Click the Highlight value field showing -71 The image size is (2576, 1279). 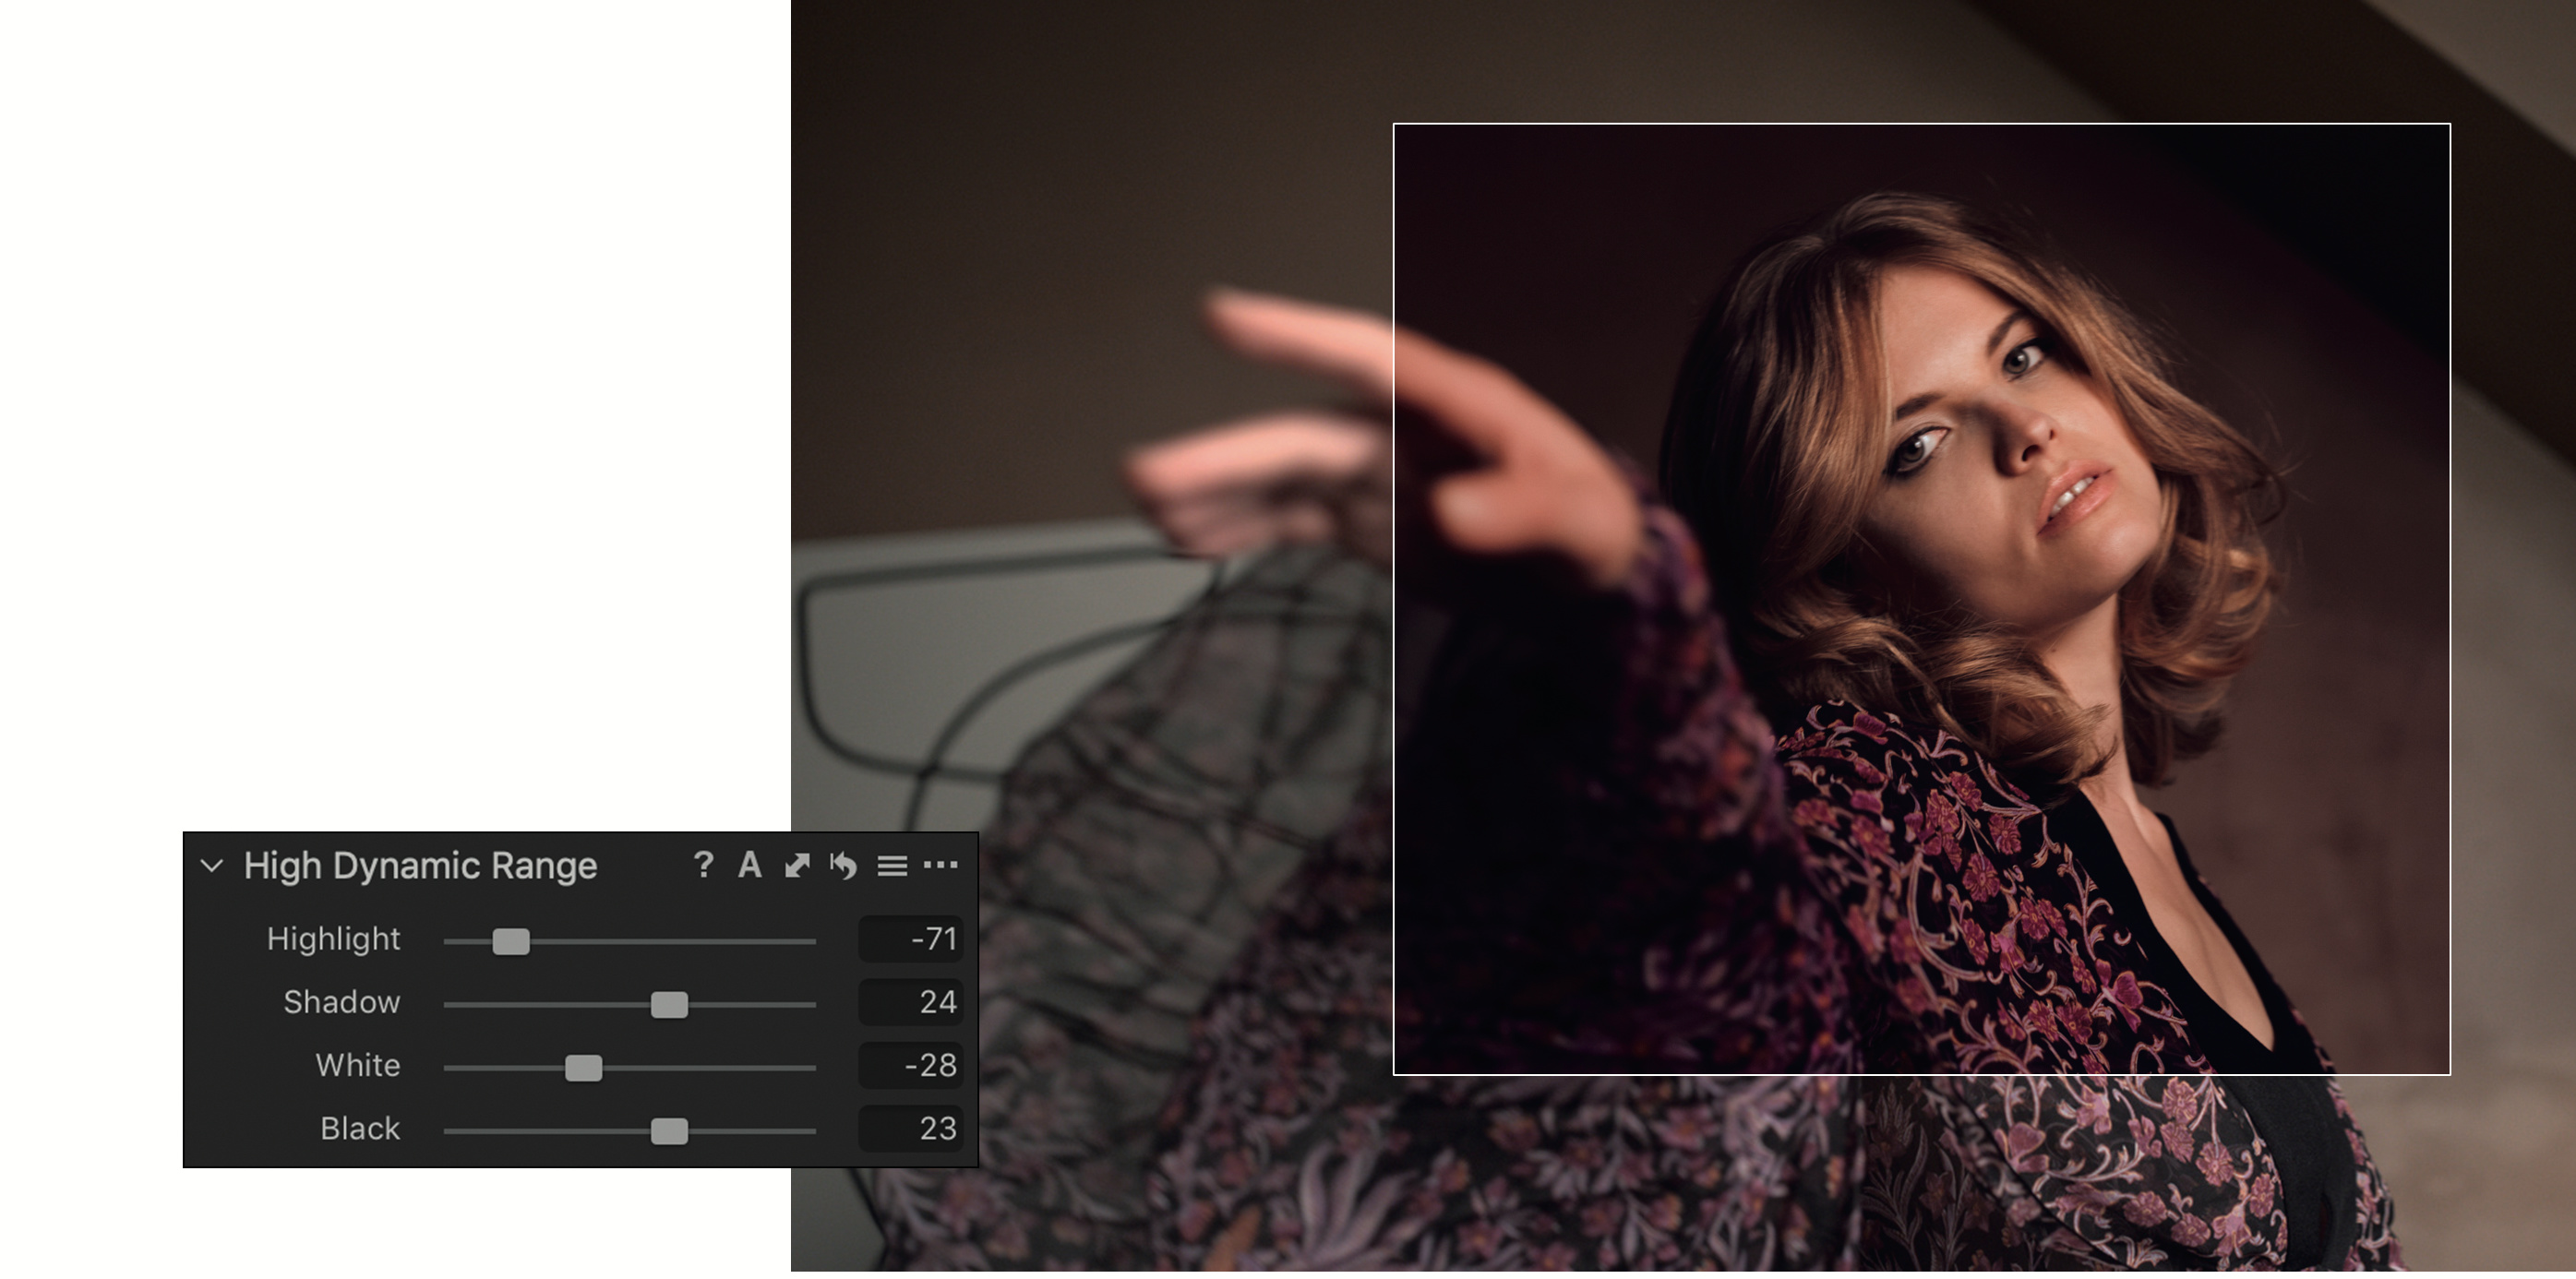[x=910, y=939]
